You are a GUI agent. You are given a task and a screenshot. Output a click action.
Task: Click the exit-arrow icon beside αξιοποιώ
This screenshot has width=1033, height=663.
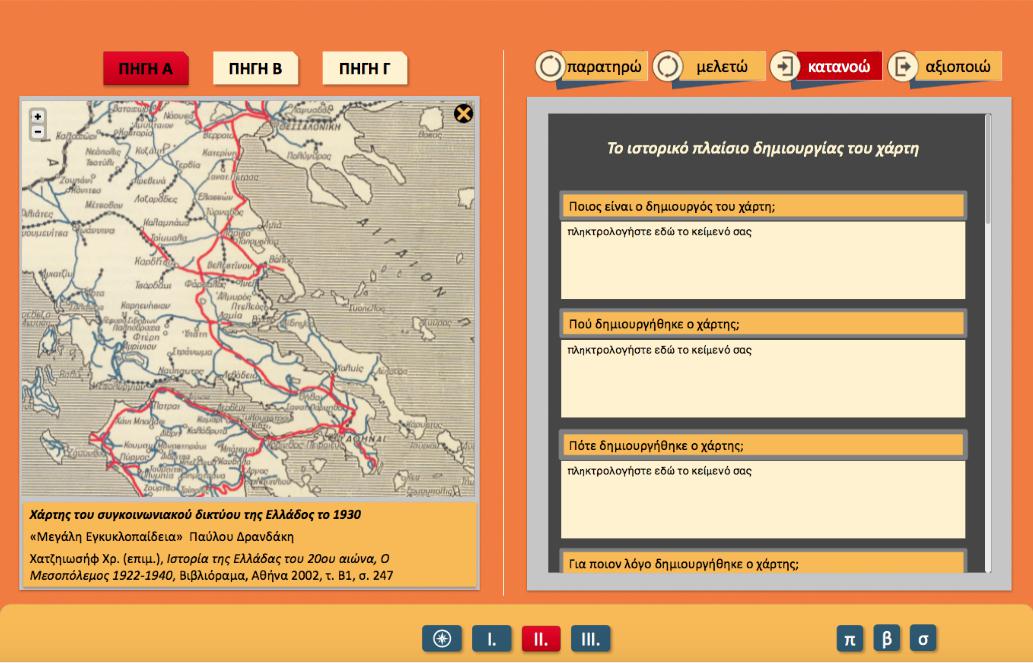903,67
